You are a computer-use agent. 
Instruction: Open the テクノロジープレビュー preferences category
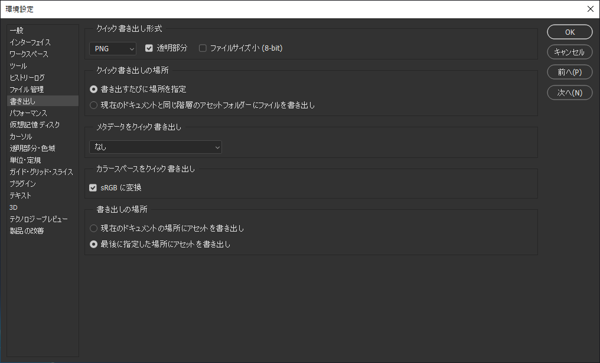38,219
